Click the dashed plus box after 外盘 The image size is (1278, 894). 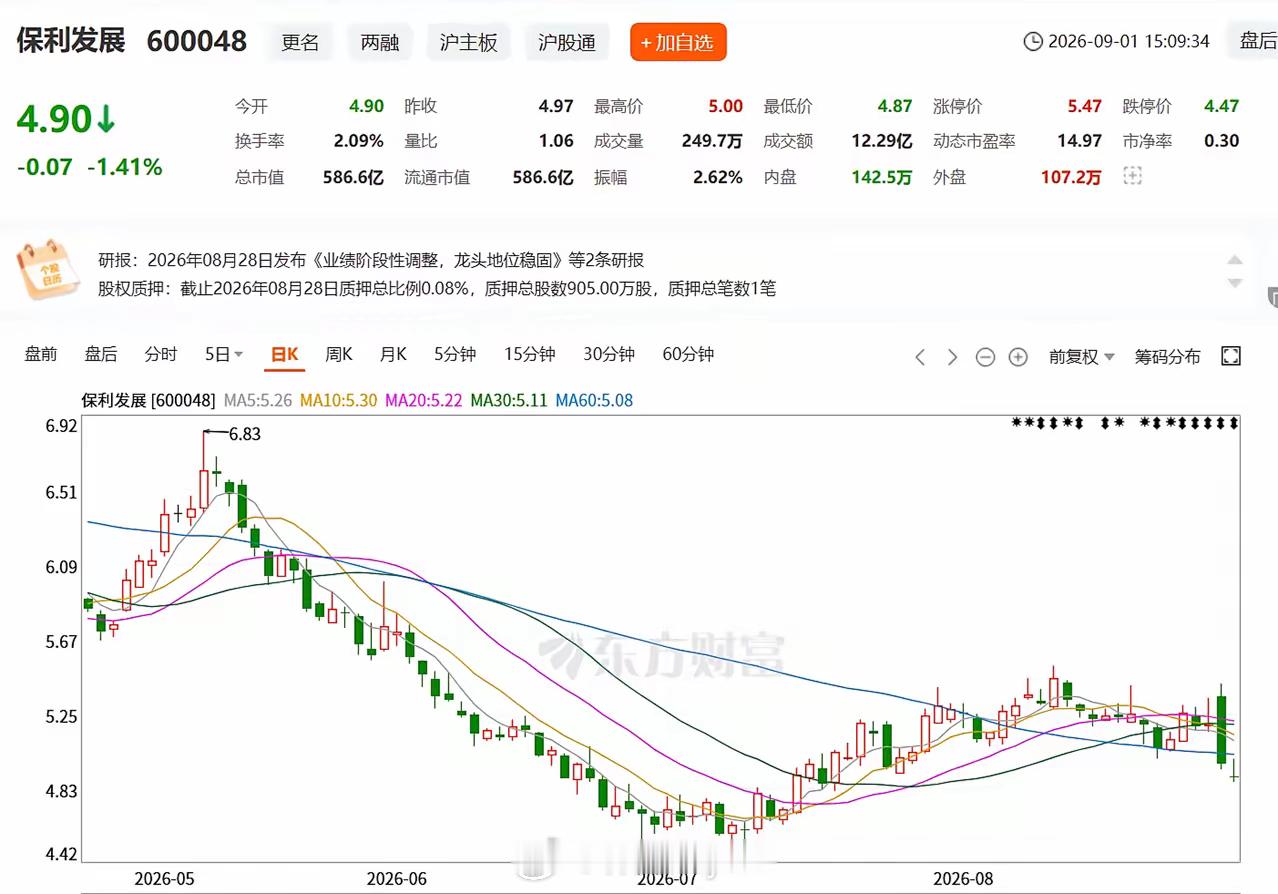1132,176
